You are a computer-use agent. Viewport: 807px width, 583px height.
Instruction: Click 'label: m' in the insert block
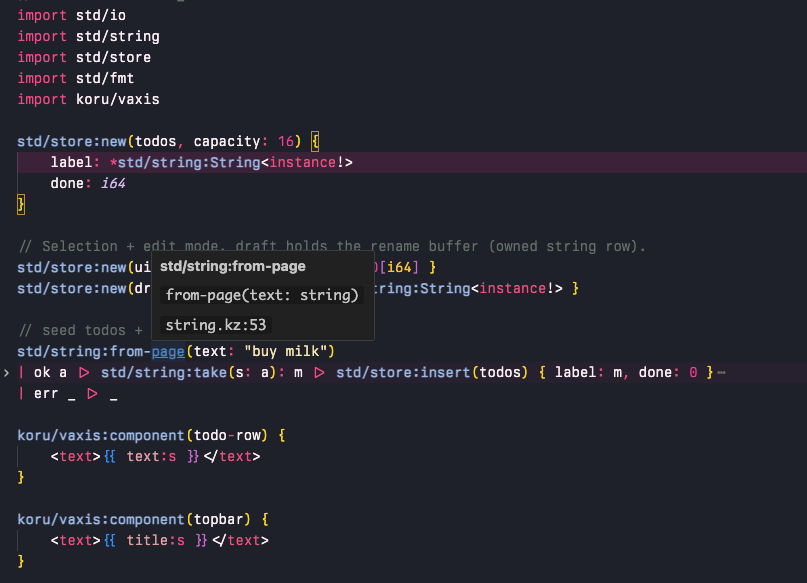[x=588, y=373]
